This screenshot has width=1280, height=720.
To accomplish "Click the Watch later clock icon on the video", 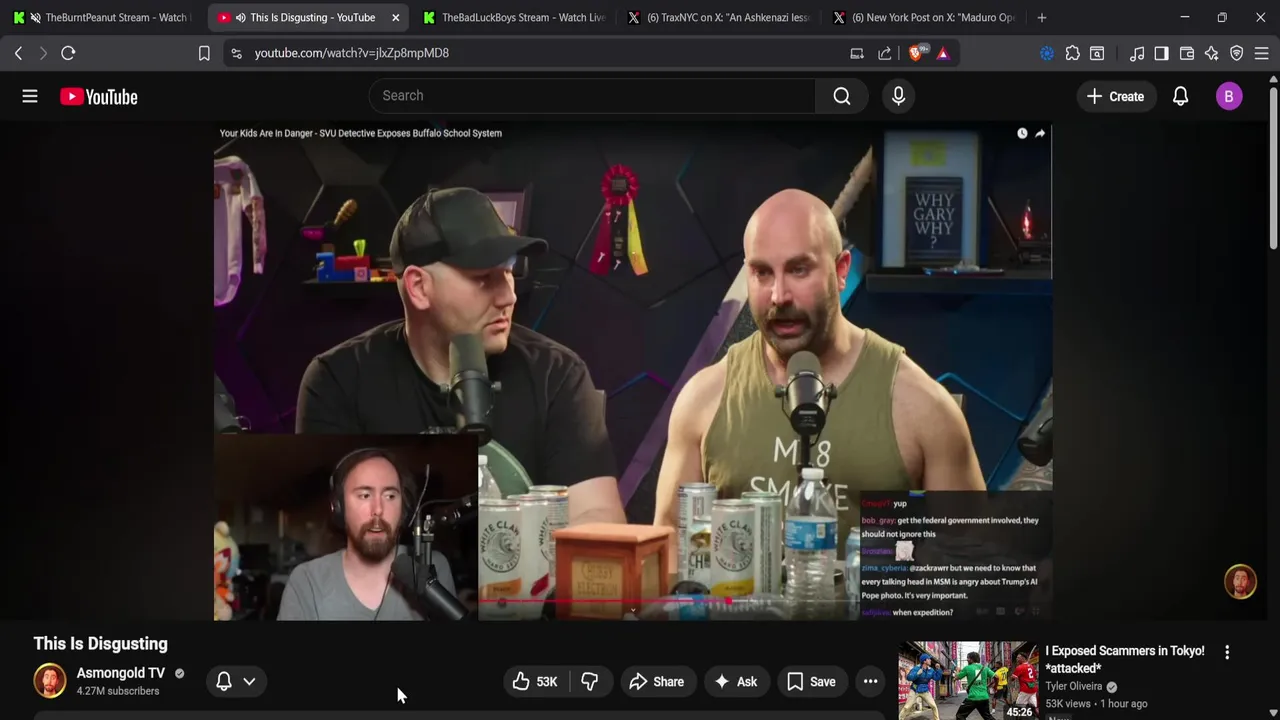I will point(1022,133).
